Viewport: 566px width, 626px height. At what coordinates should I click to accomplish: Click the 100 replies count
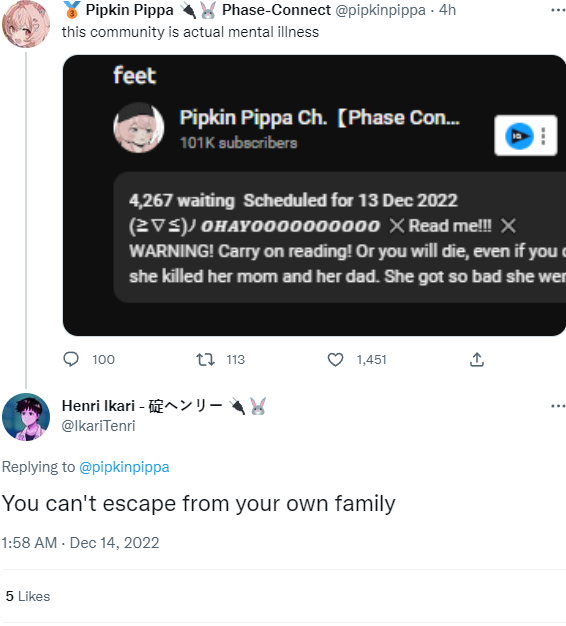103,360
